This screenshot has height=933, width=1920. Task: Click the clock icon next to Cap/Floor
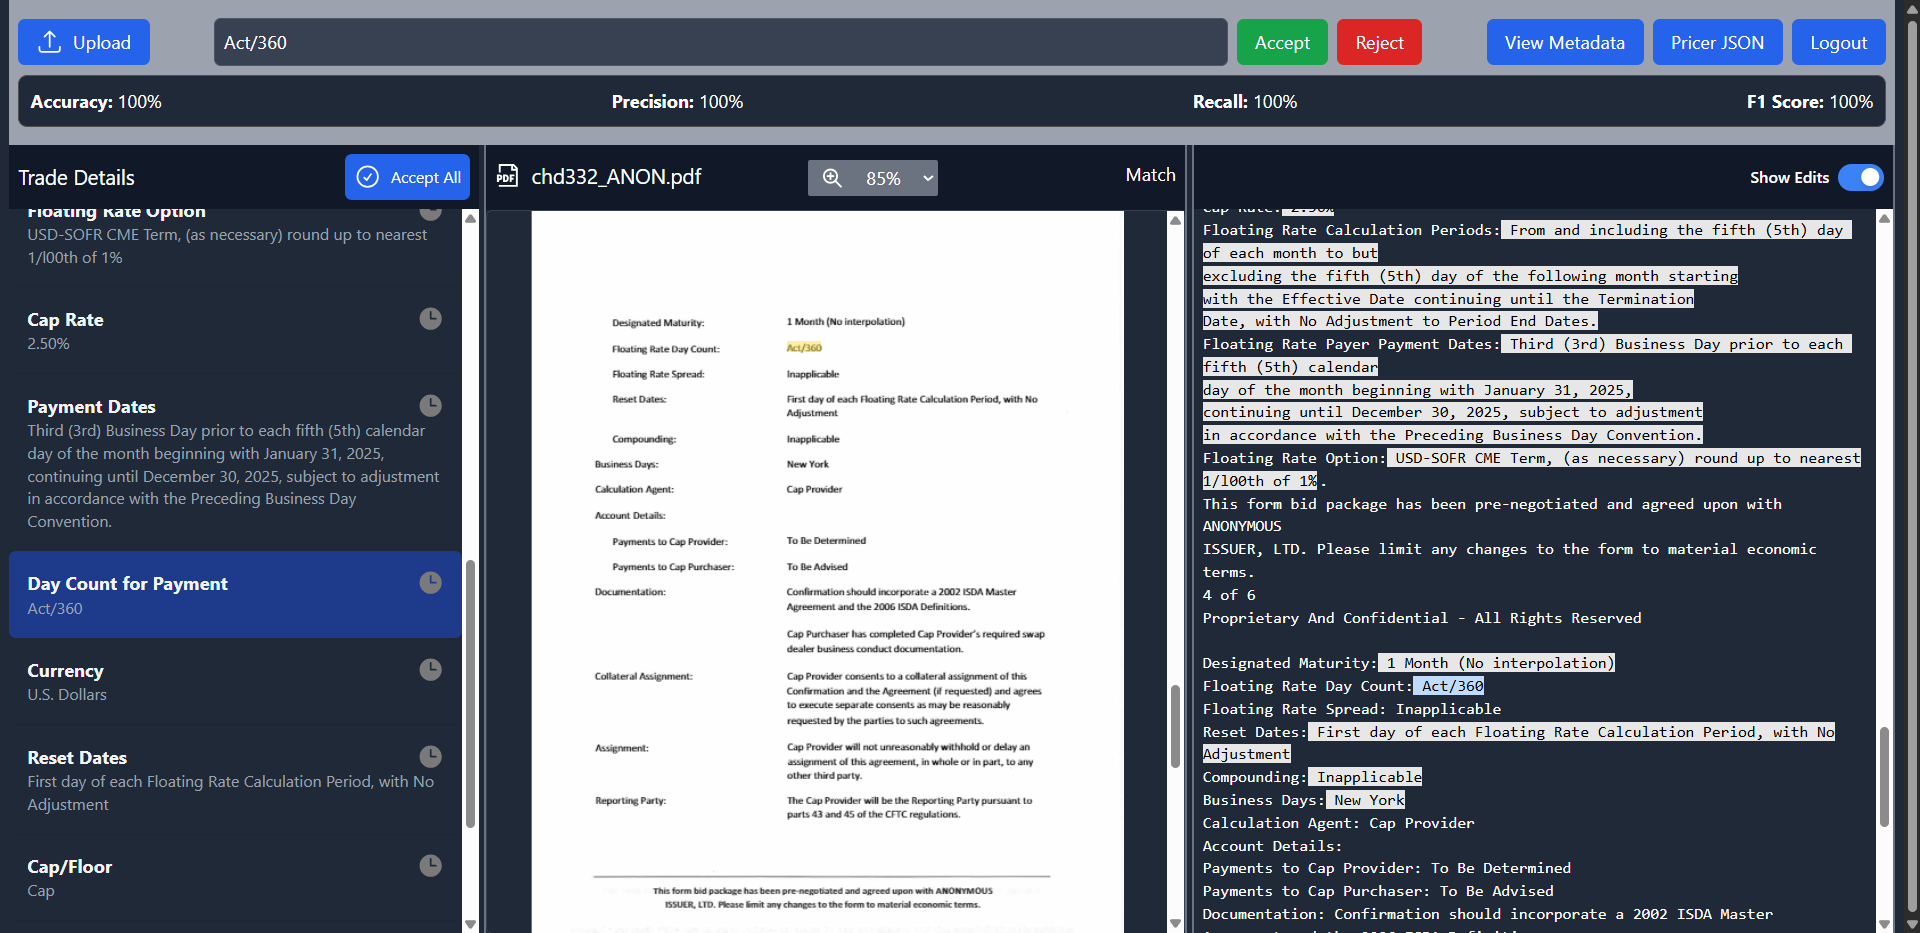point(430,865)
